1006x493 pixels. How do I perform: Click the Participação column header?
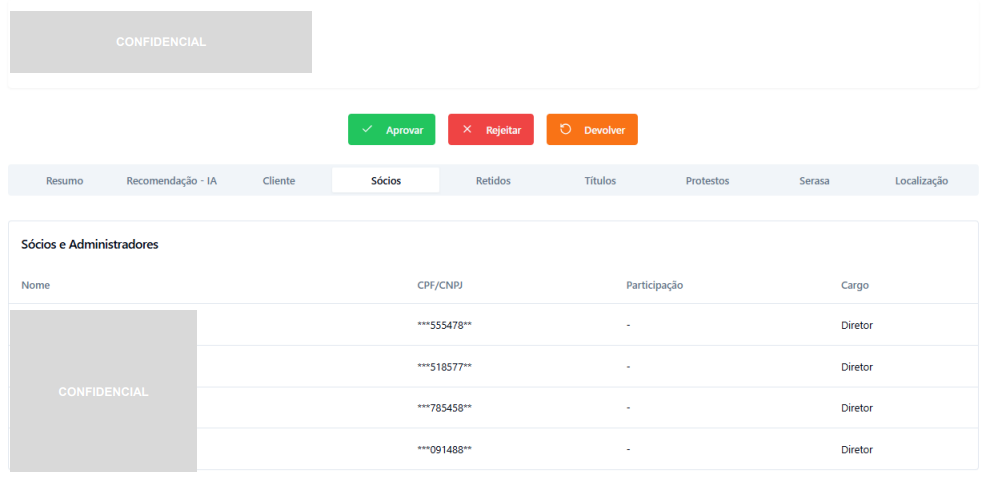(654, 285)
